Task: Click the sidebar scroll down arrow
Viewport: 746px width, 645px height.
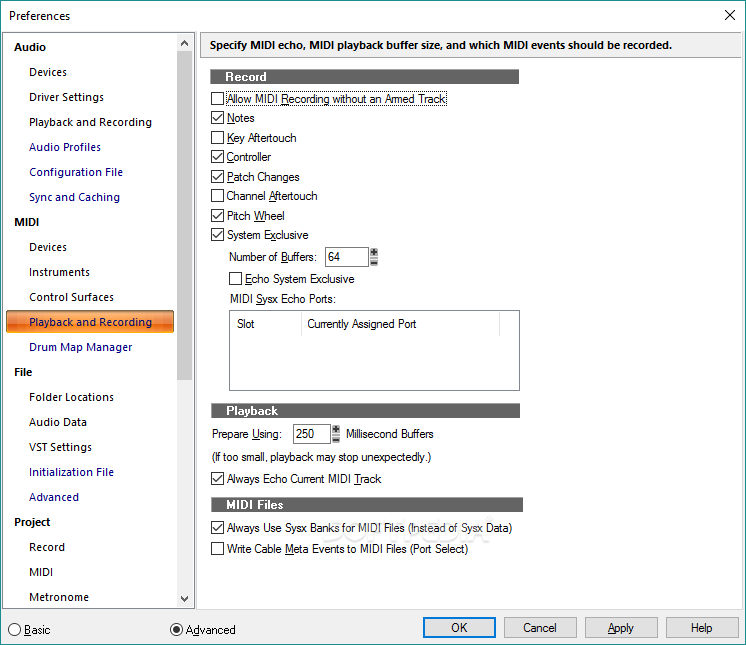Action: pyautogui.click(x=185, y=599)
